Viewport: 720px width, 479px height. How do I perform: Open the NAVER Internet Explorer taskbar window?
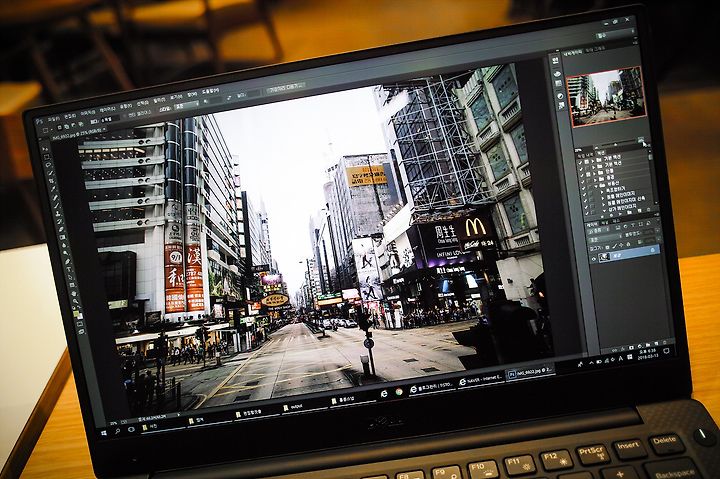click(x=481, y=381)
